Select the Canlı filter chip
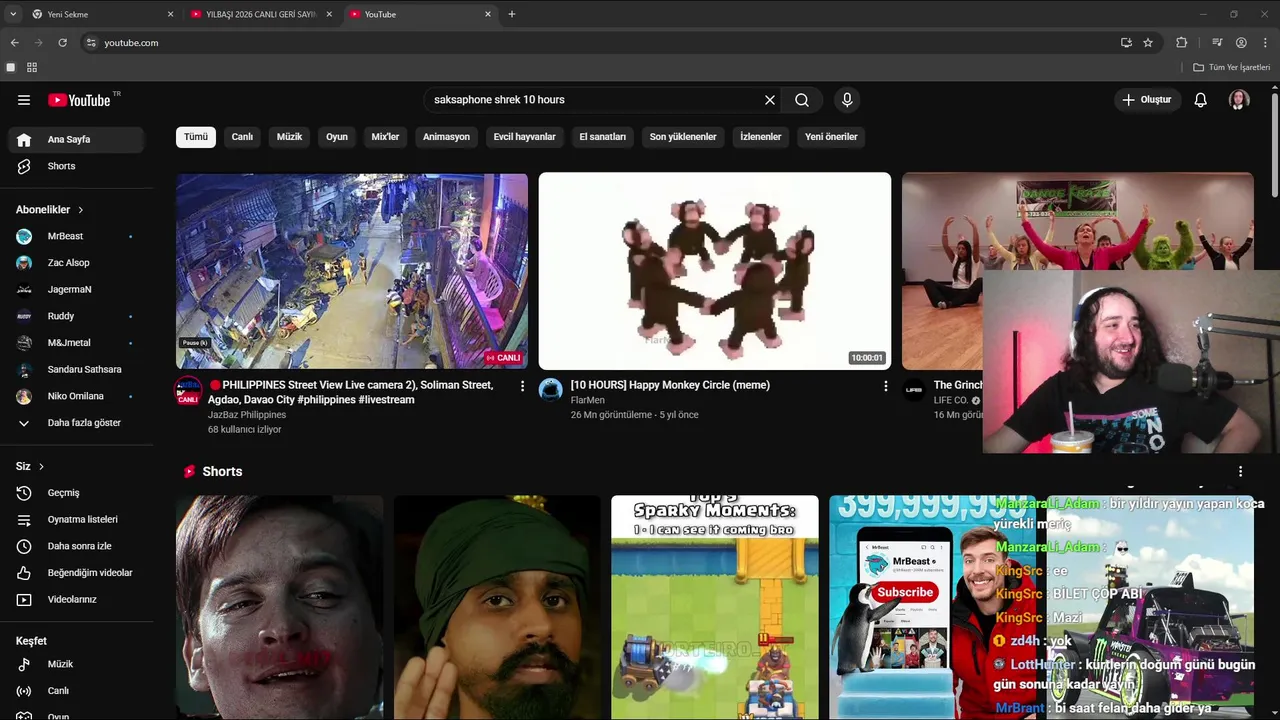The image size is (1280, 720). pyautogui.click(x=243, y=137)
